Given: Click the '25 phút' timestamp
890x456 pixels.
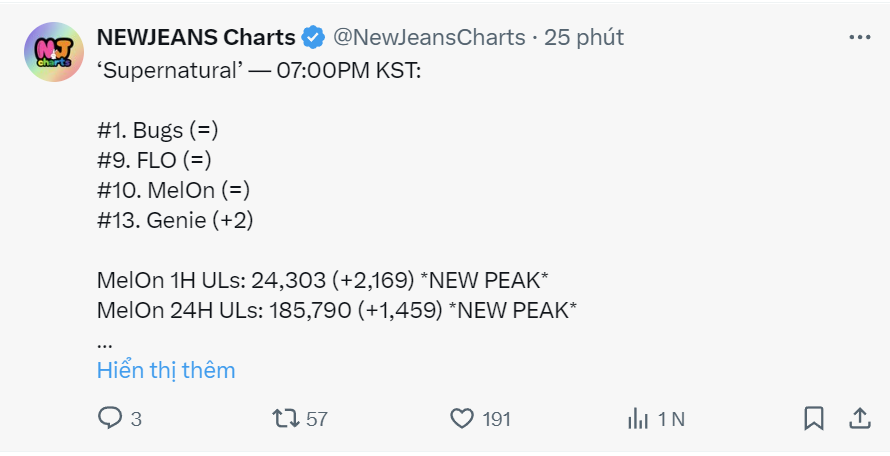Looking at the screenshot, I should pyautogui.click(x=585, y=38).
